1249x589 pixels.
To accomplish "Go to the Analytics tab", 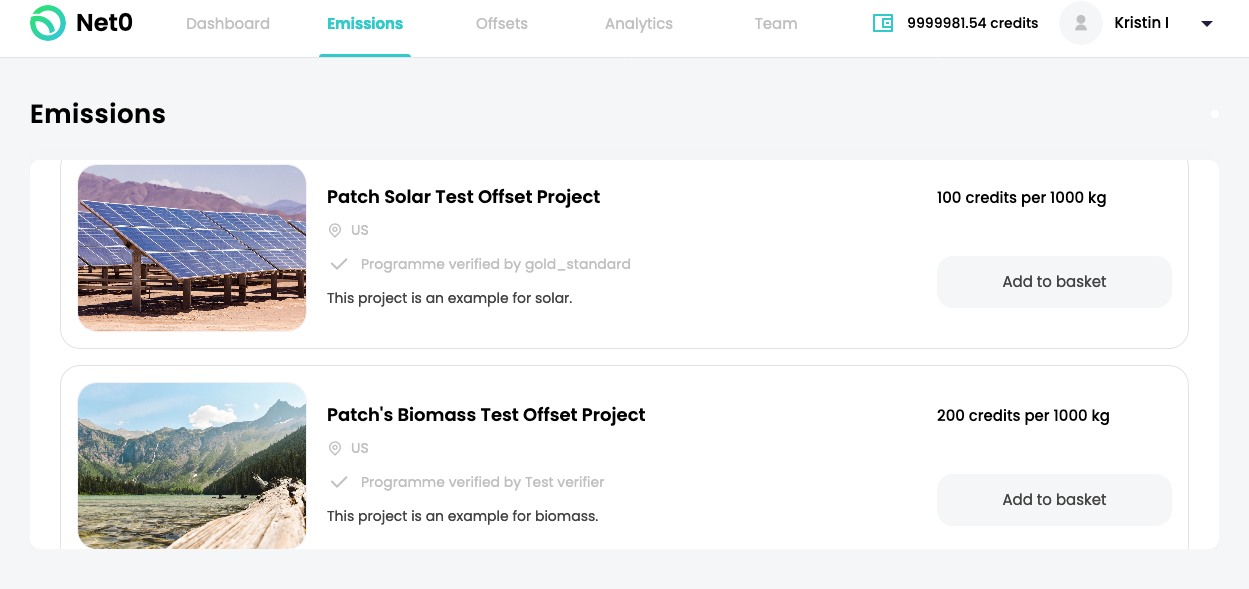I will coord(639,23).
